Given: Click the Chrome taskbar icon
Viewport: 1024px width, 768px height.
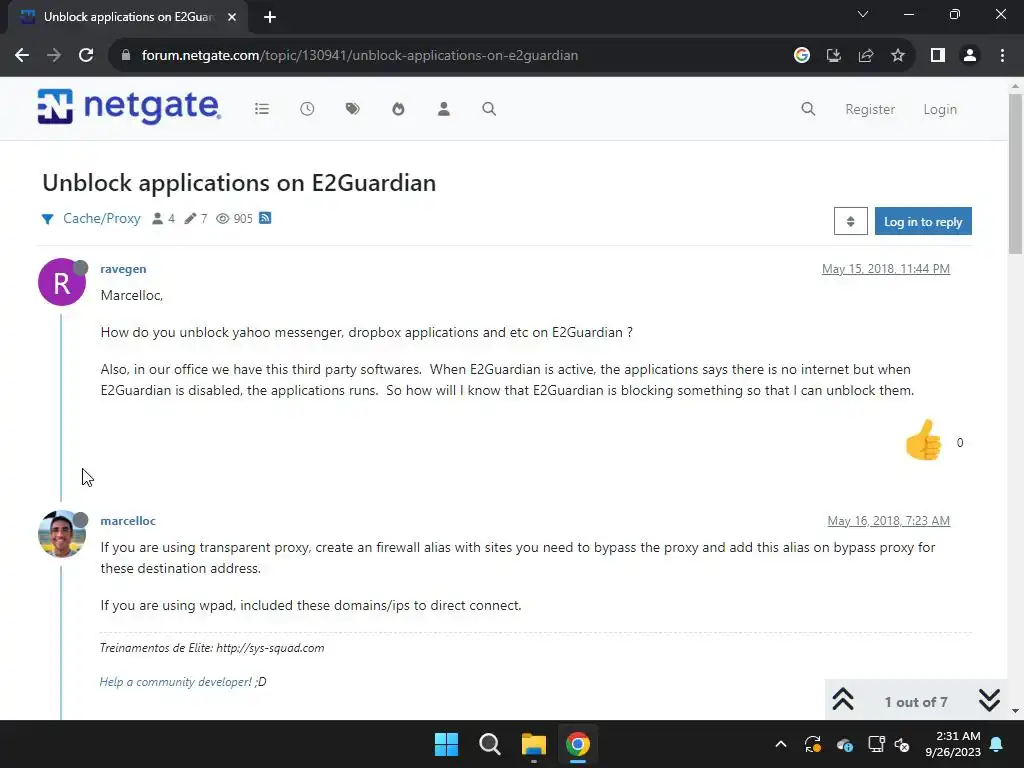Looking at the screenshot, I should 577,744.
